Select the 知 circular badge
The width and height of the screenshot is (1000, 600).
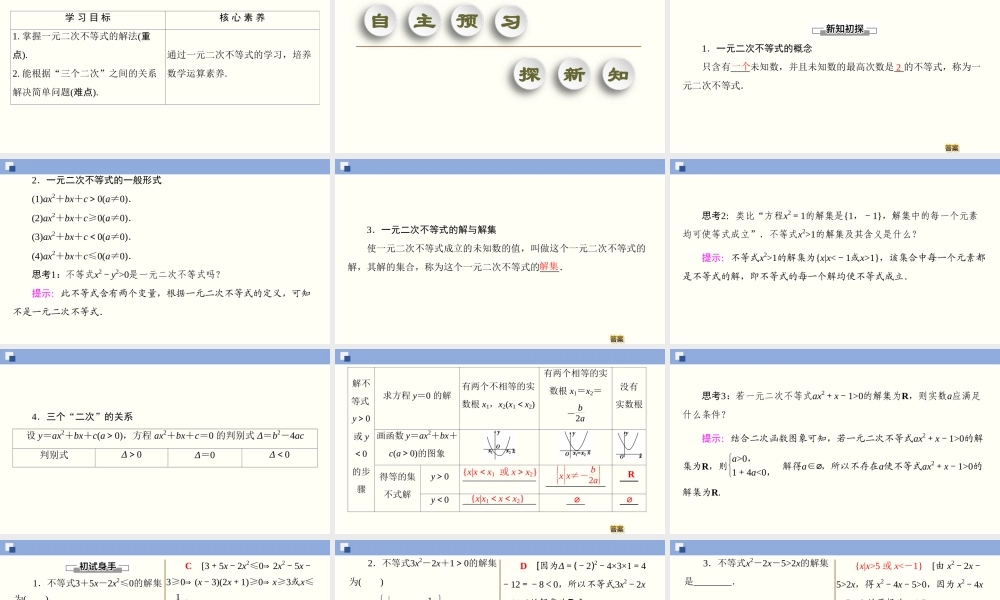[615, 74]
